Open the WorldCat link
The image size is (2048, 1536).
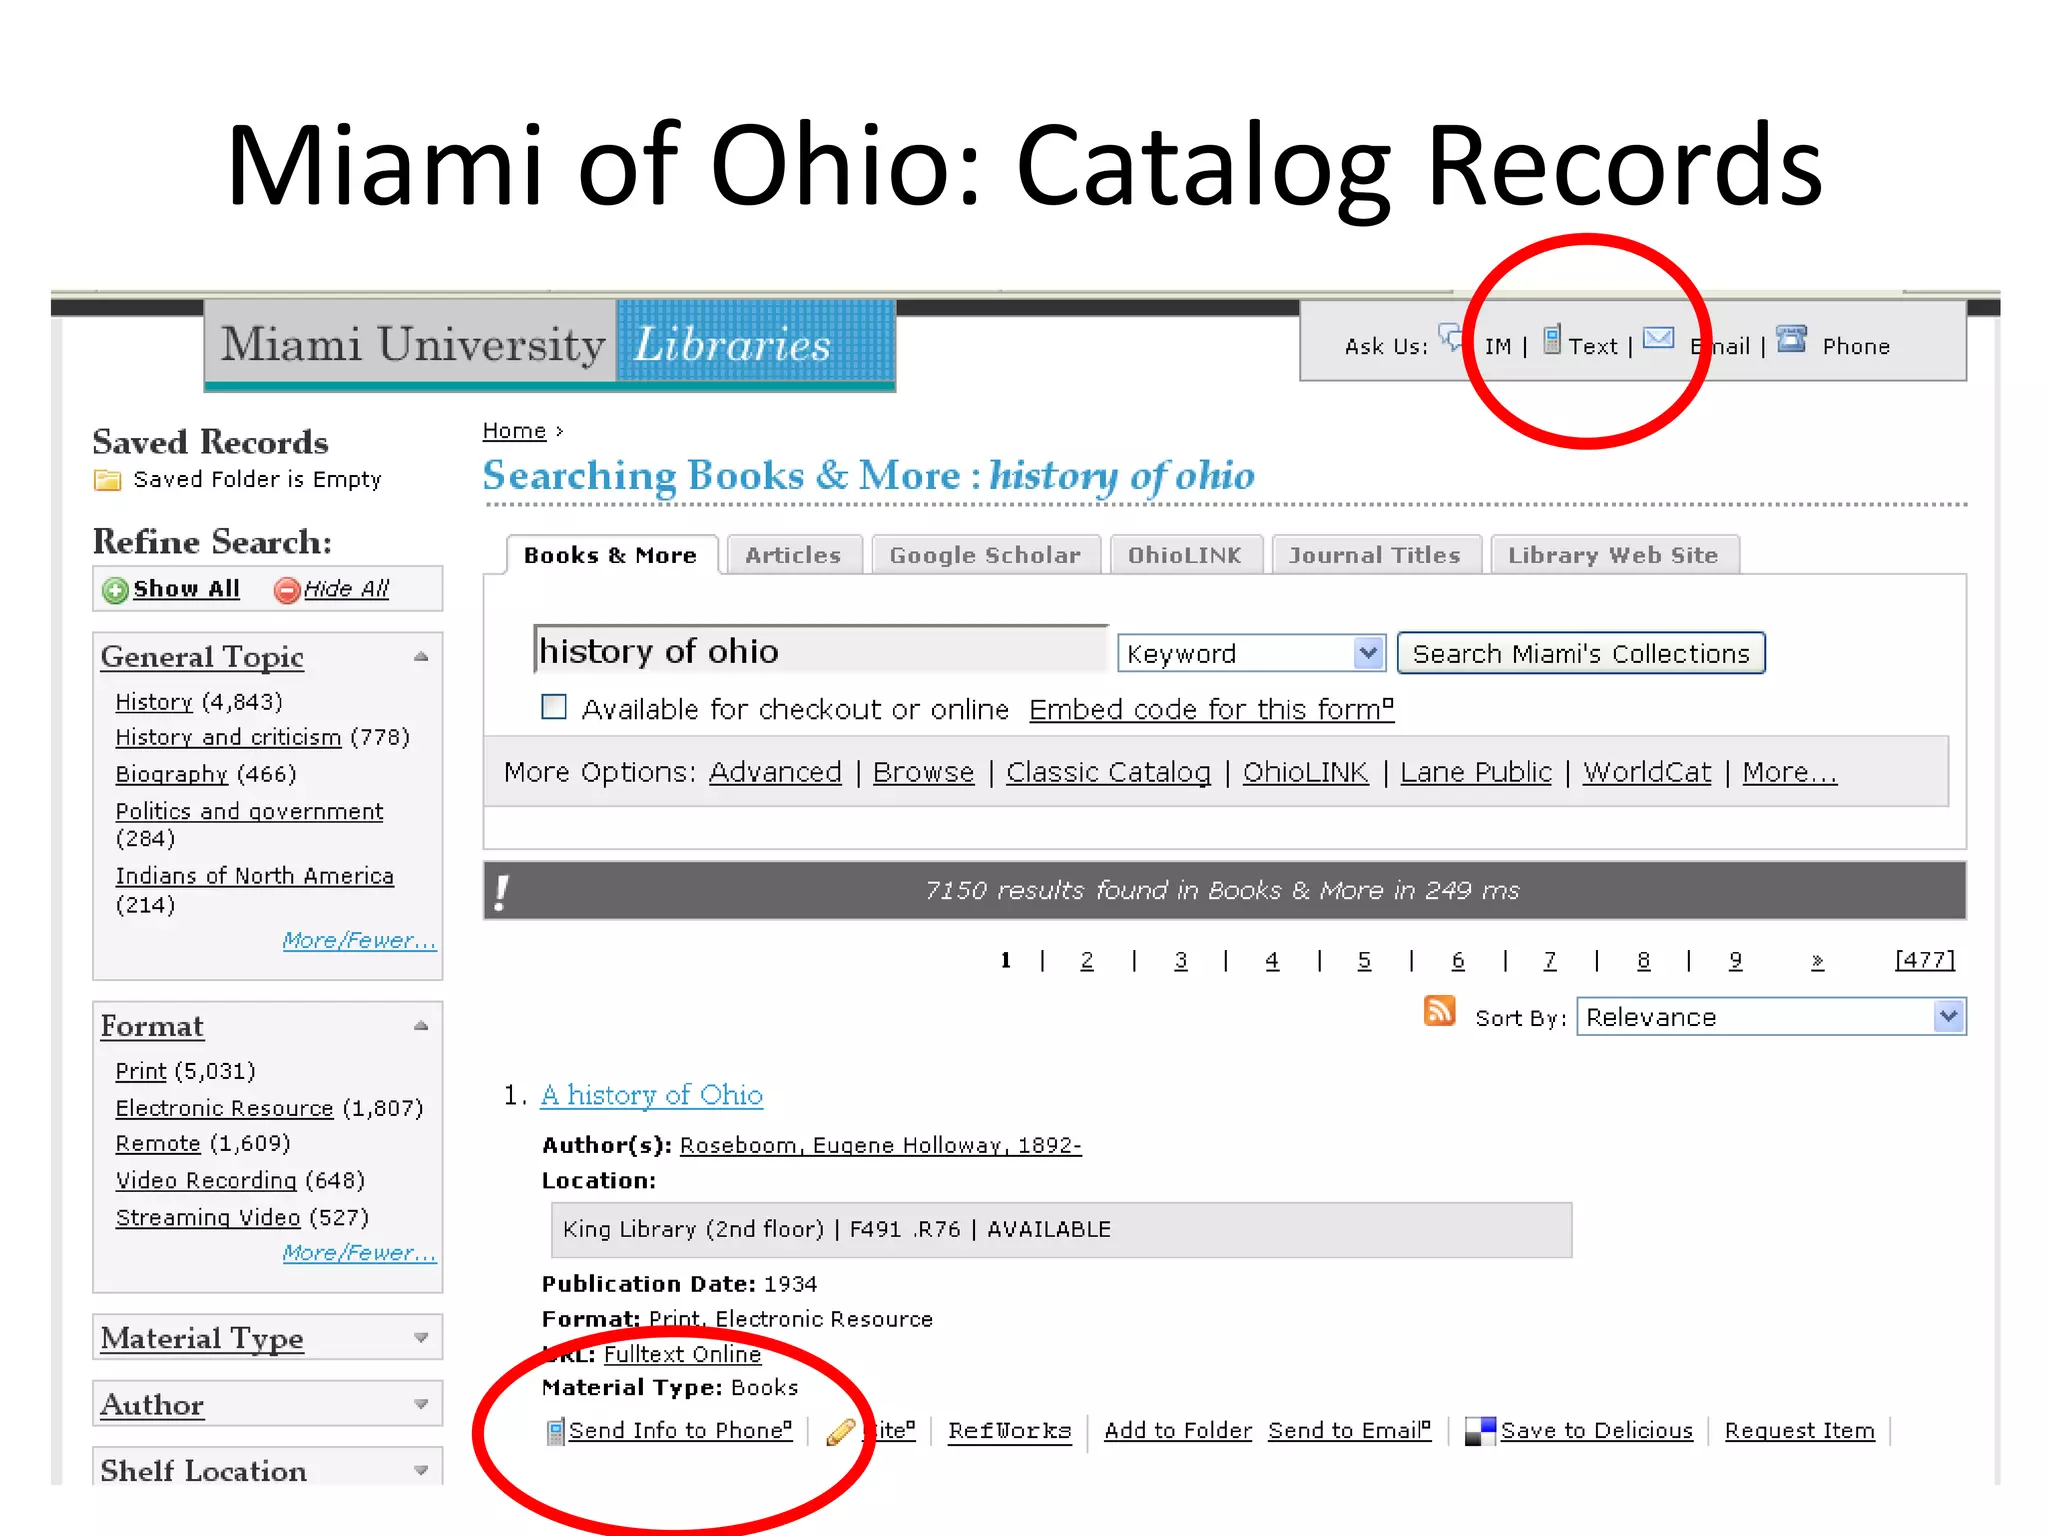(1647, 772)
